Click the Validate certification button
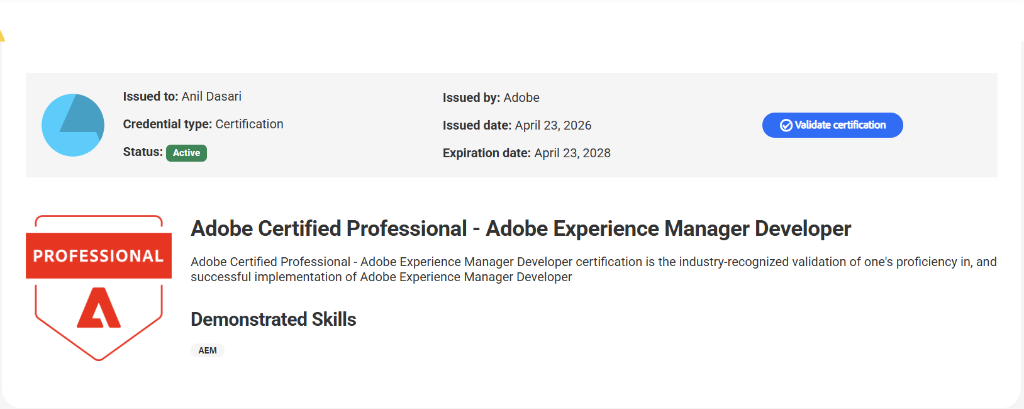 tap(832, 125)
